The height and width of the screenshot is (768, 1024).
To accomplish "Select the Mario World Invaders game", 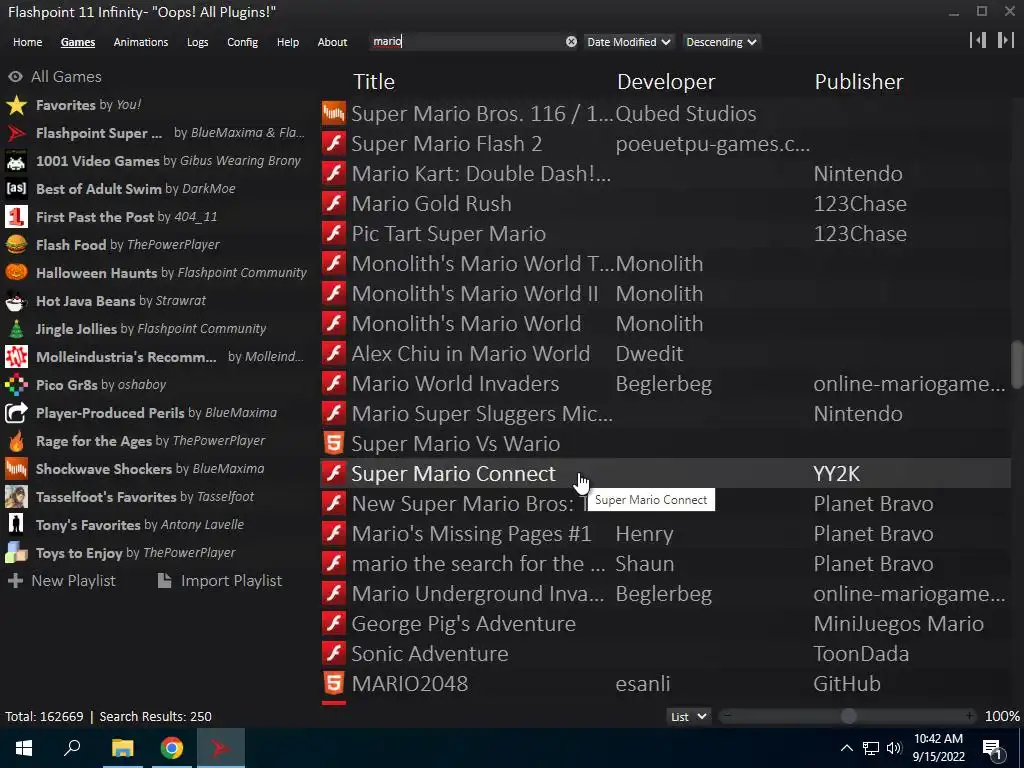I will click(665, 384).
